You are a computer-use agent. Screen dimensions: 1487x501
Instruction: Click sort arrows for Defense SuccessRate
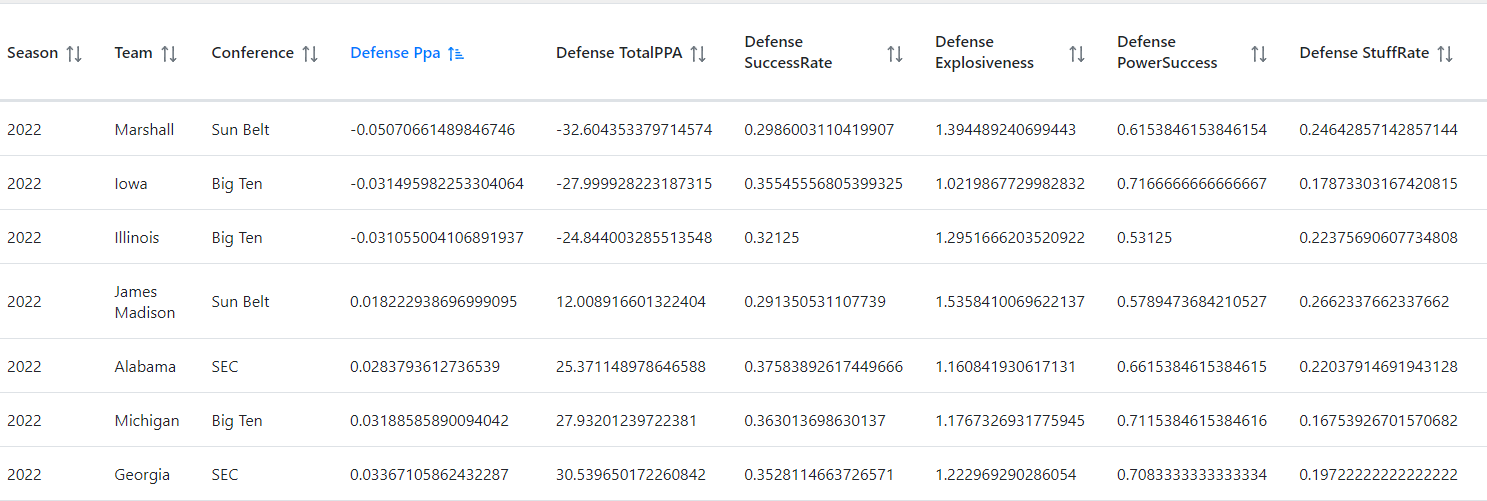coord(895,54)
